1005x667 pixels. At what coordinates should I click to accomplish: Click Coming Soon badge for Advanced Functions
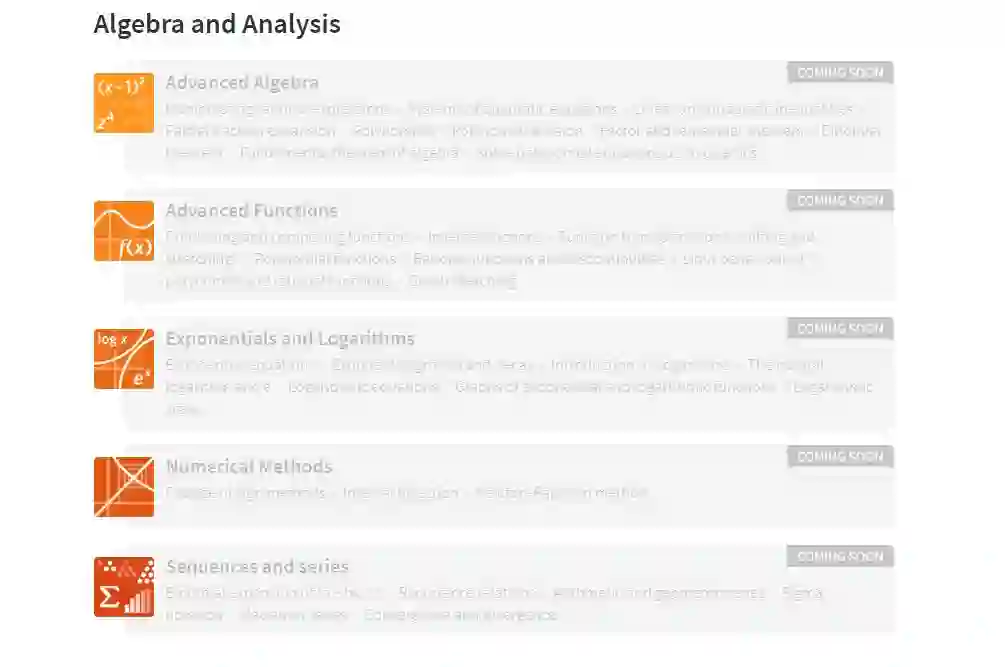pyautogui.click(x=839, y=201)
